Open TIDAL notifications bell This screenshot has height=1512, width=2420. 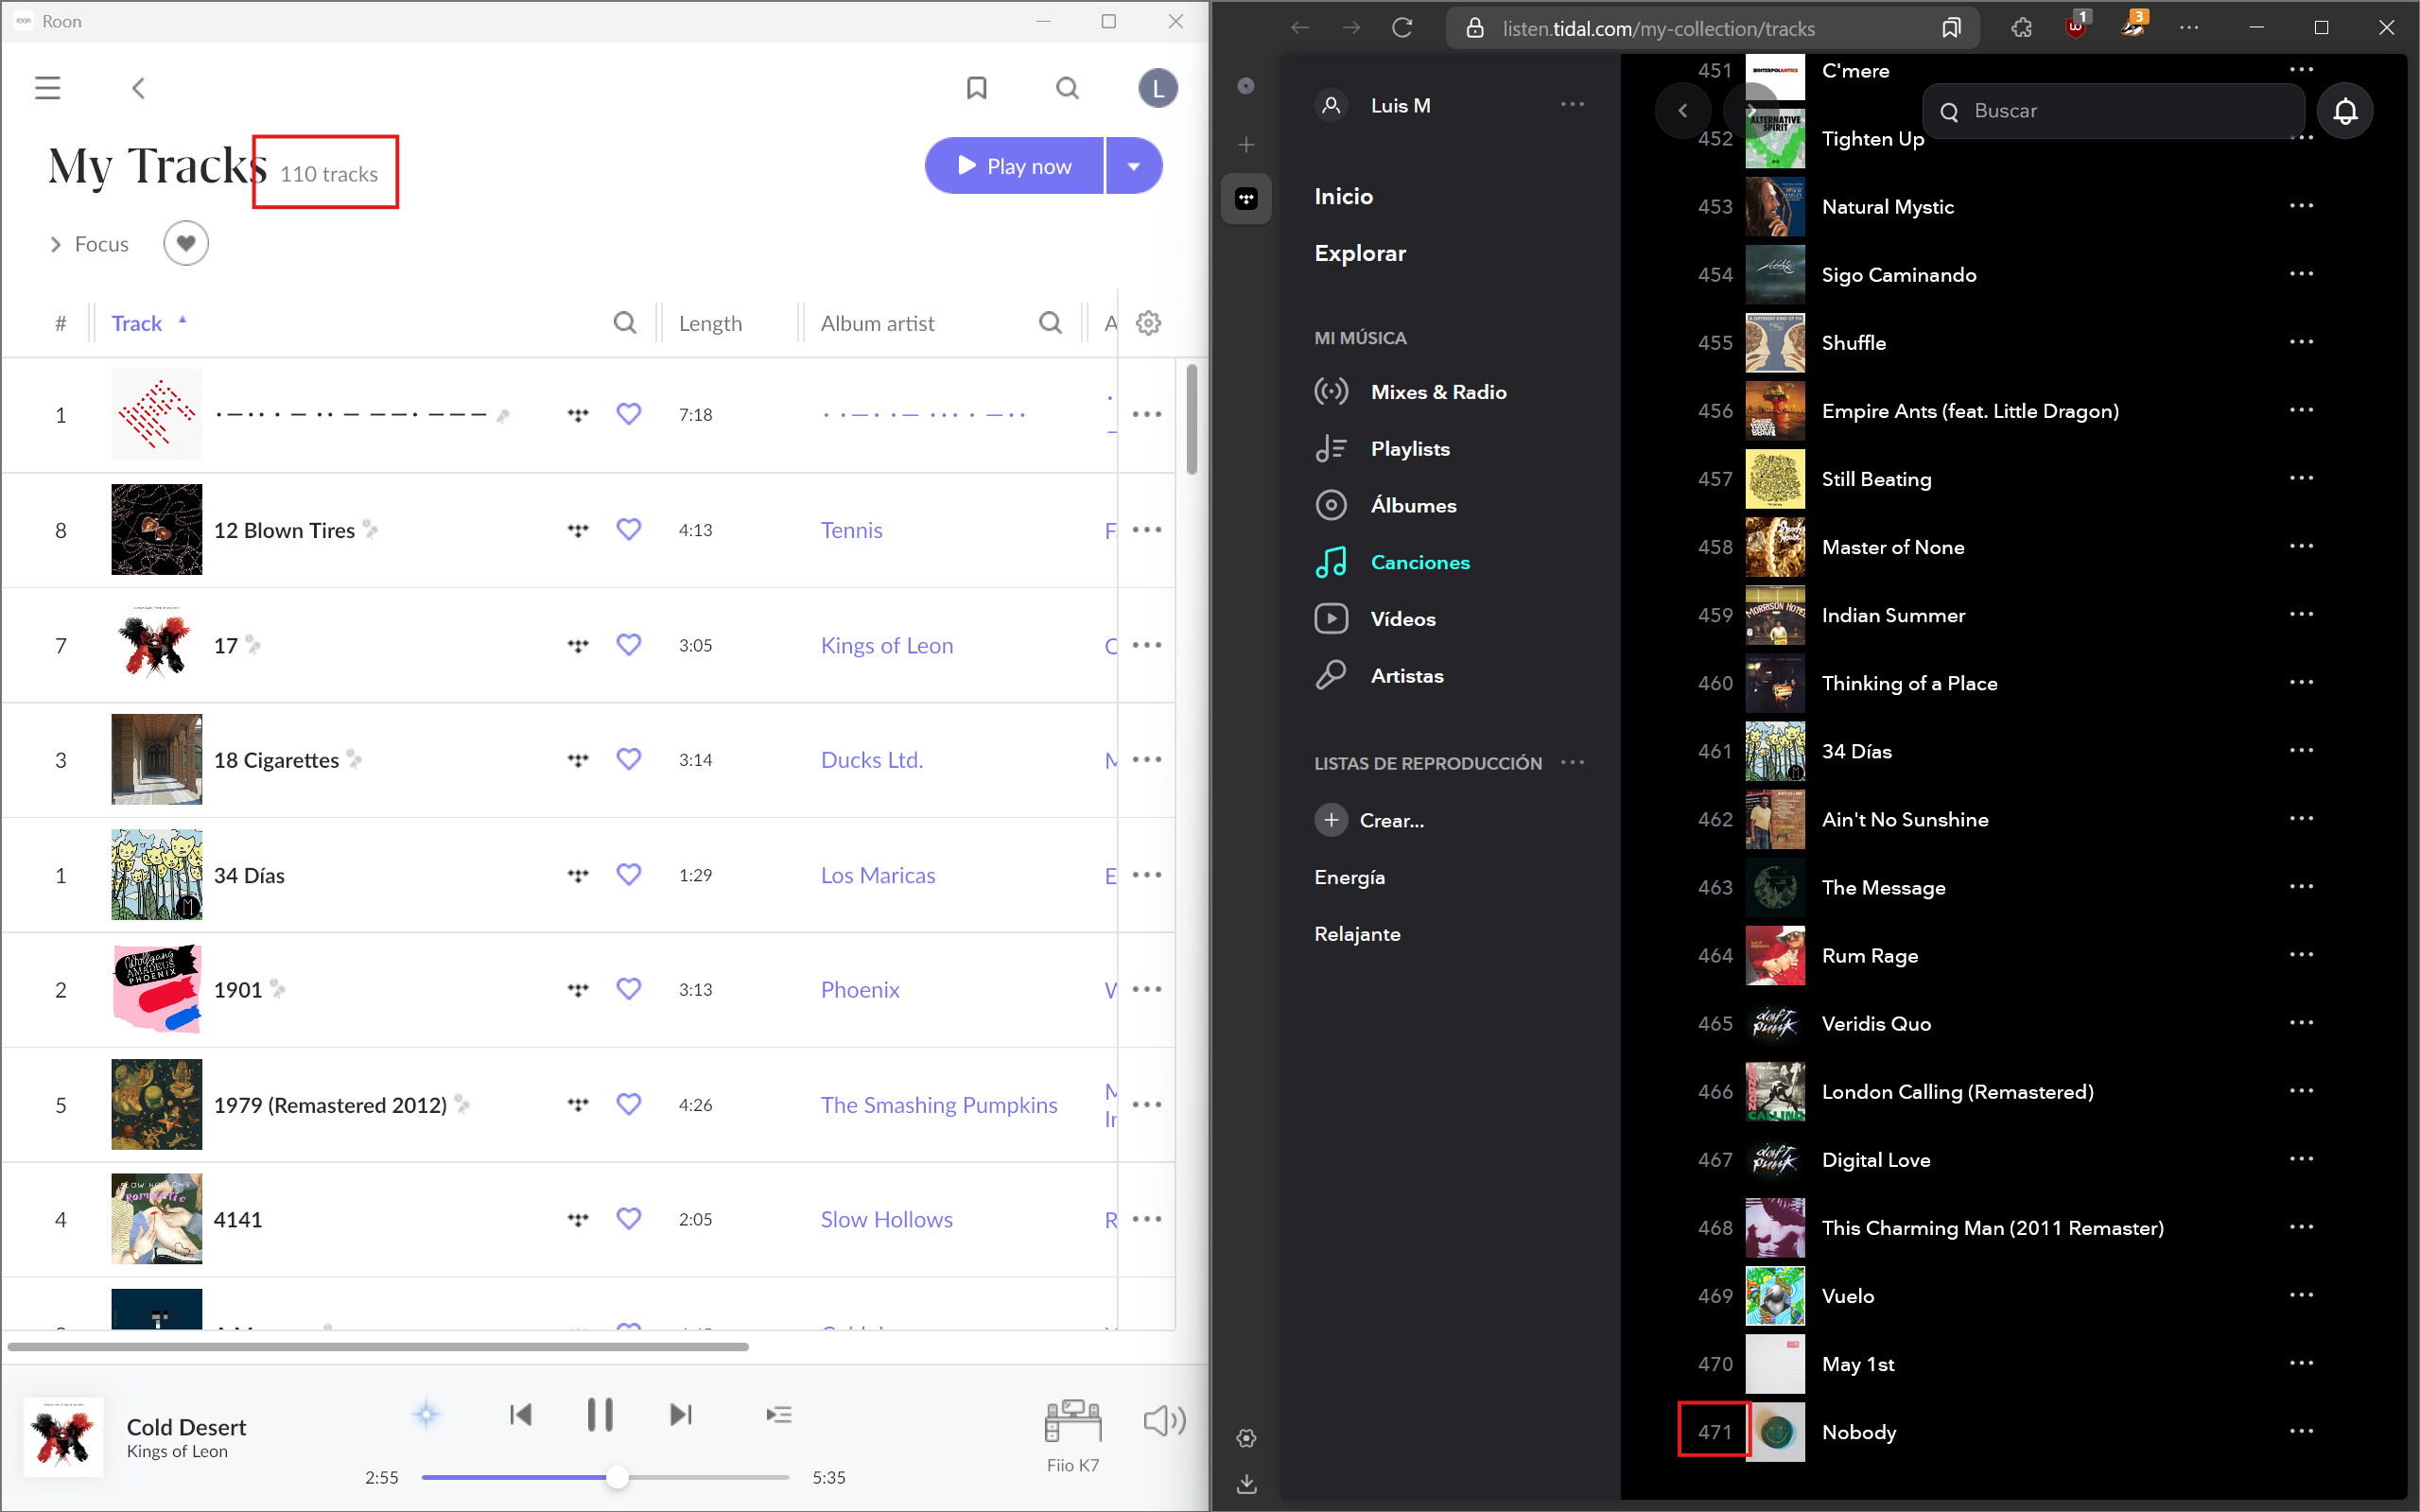pos(2345,111)
